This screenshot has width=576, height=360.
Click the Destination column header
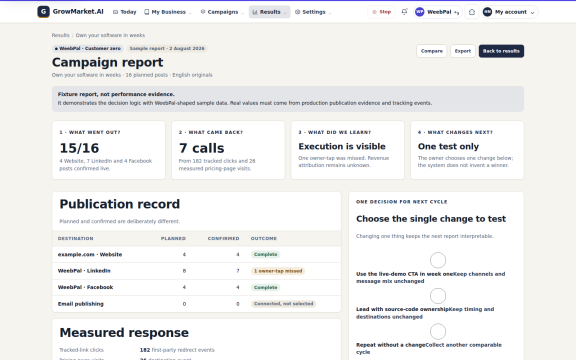pos(75,238)
